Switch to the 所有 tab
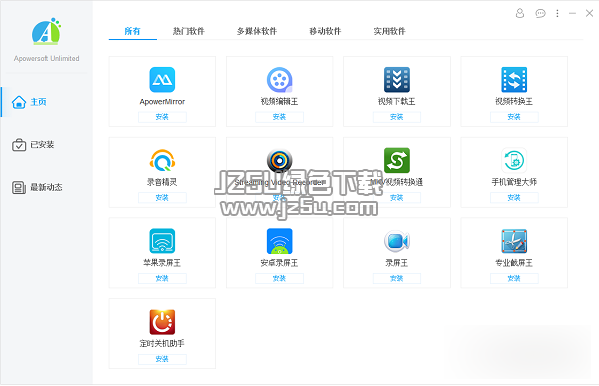Image resolution: width=599 pixels, height=386 pixels. click(133, 31)
